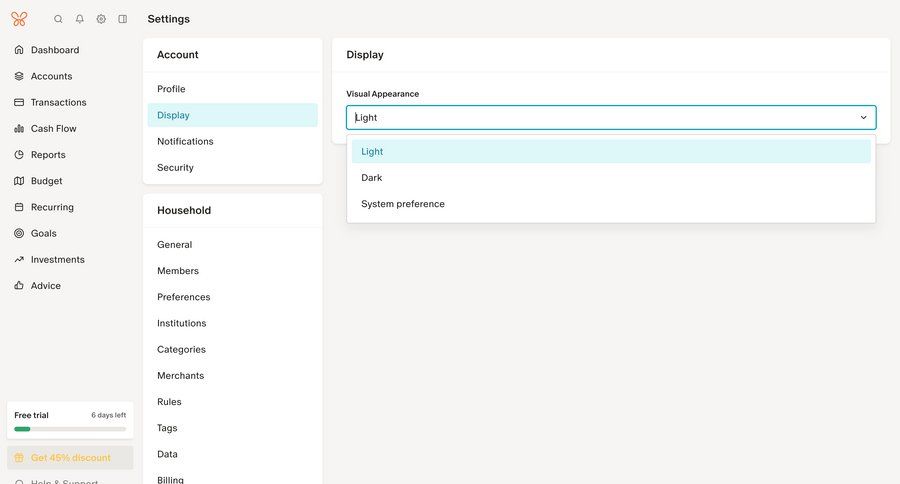The height and width of the screenshot is (484, 900).
Task: Click the Recurring calendar icon
Action: point(19,207)
